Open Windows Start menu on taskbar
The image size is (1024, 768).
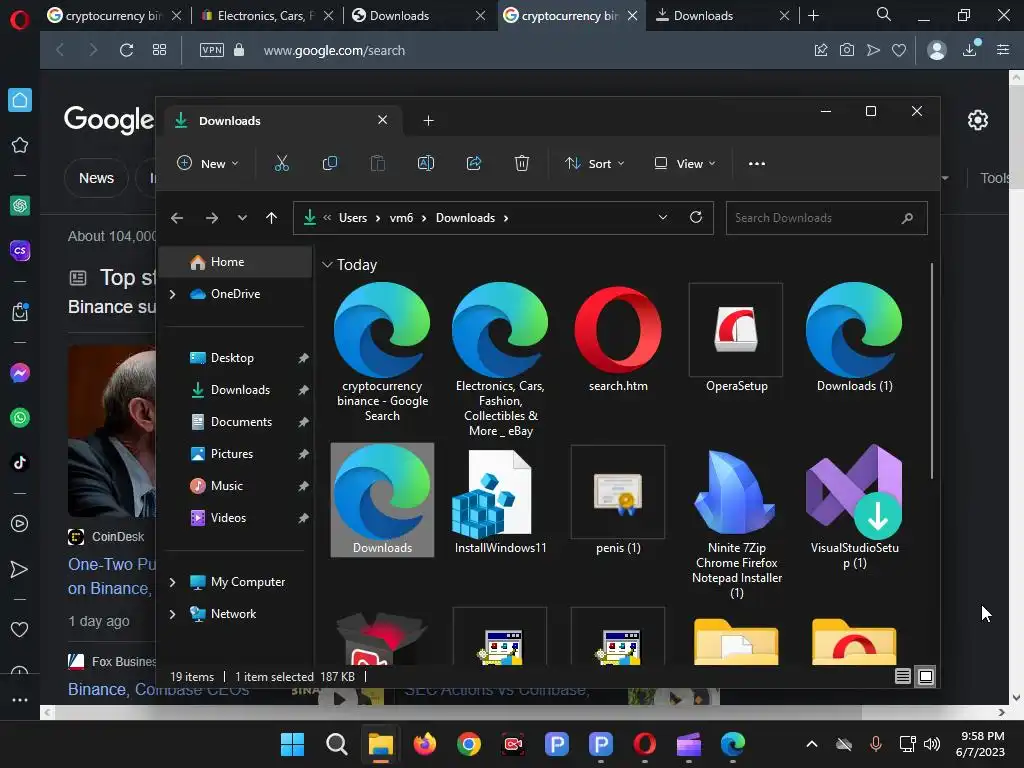(293, 744)
